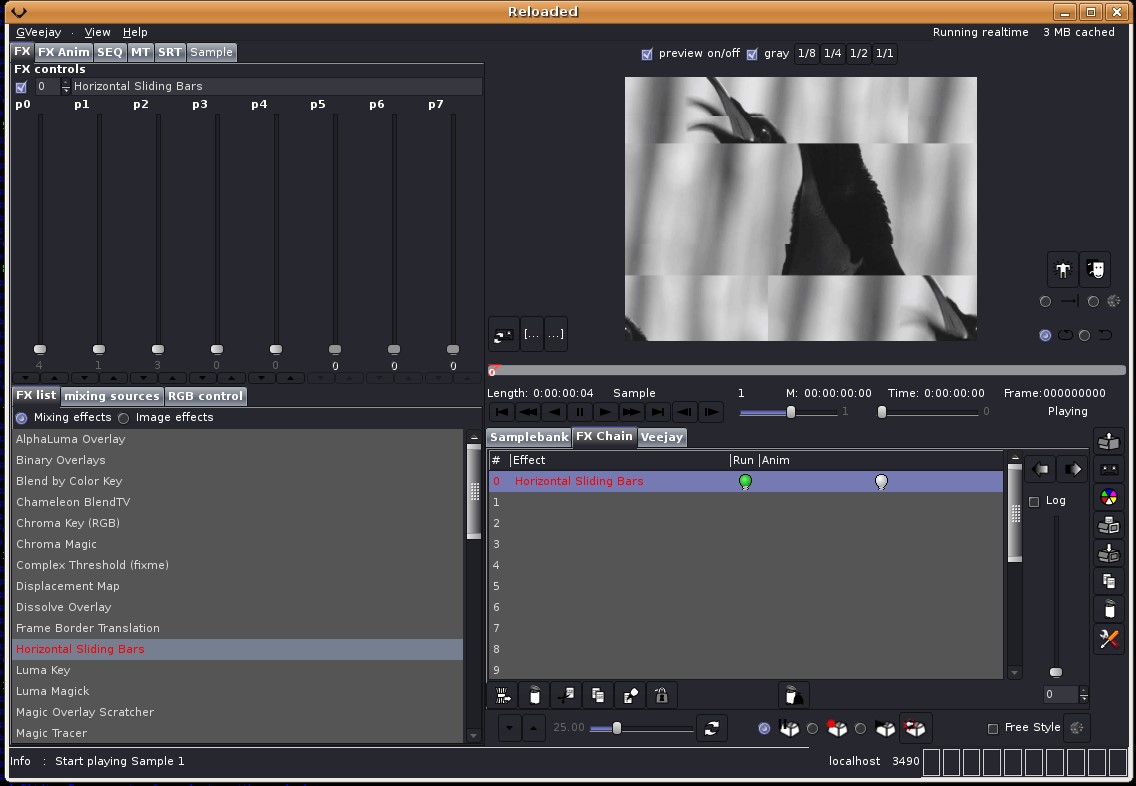The height and width of the screenshot is (786, 1136).
Task: Click the theater mask icon beside preview
Action: tap(1096, 268)
